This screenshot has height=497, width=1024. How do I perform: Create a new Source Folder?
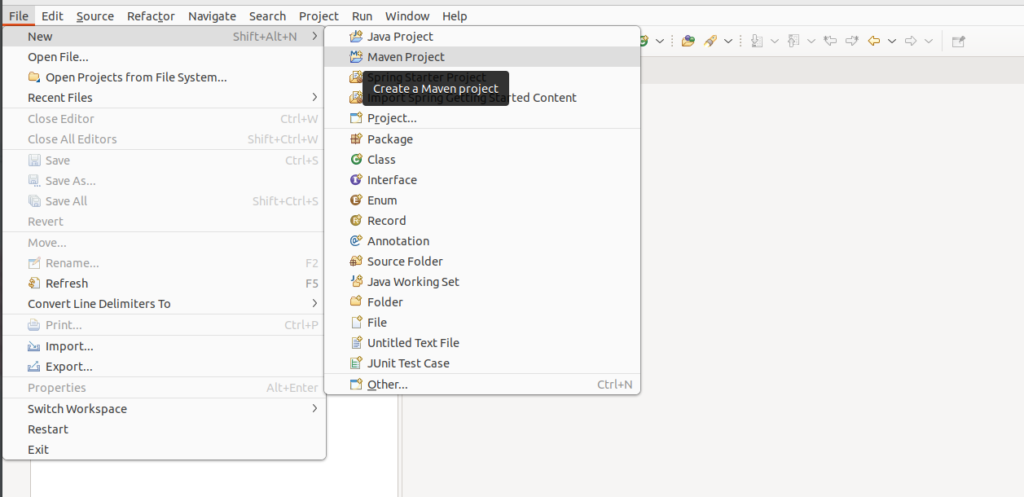coord(482,261)
